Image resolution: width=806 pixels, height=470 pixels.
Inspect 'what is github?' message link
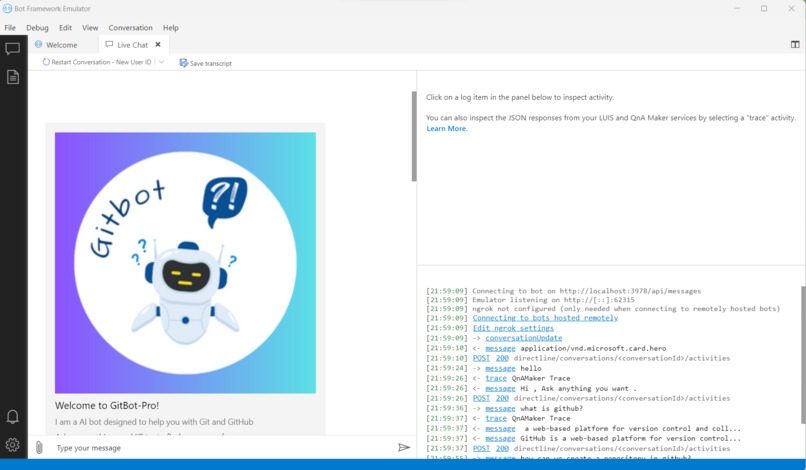[500, 408]
